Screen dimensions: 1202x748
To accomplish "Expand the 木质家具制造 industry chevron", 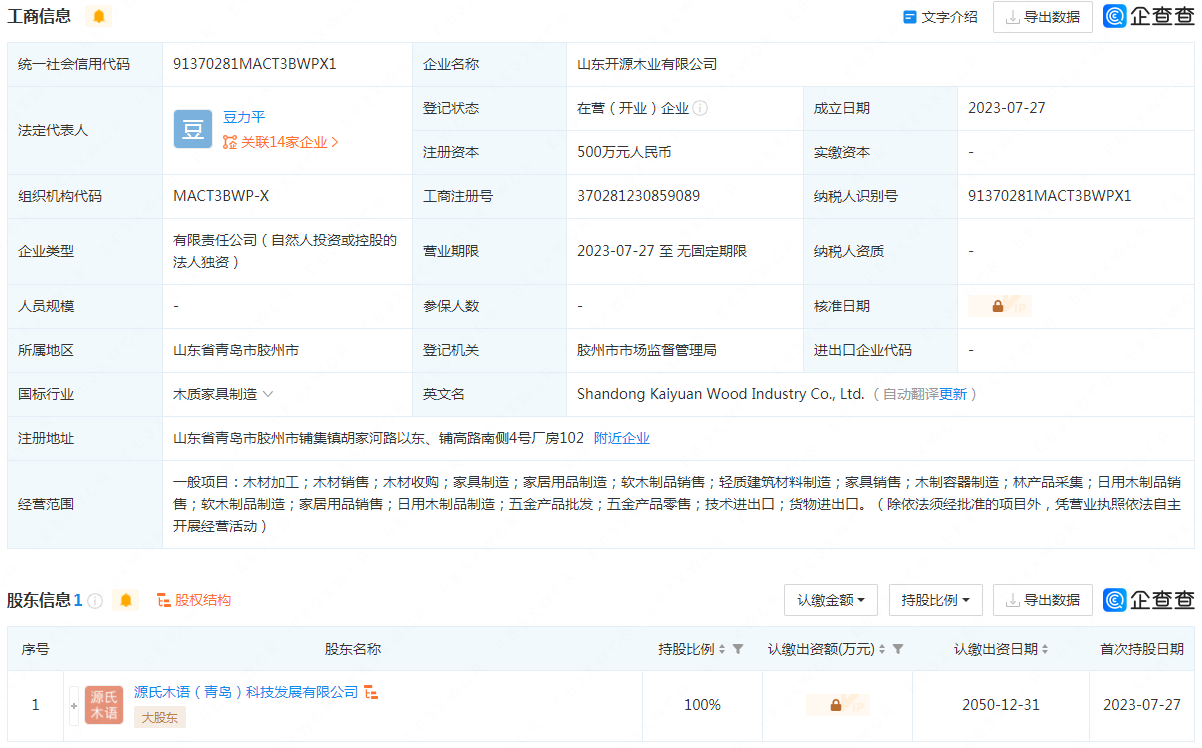I will point(268,394).
